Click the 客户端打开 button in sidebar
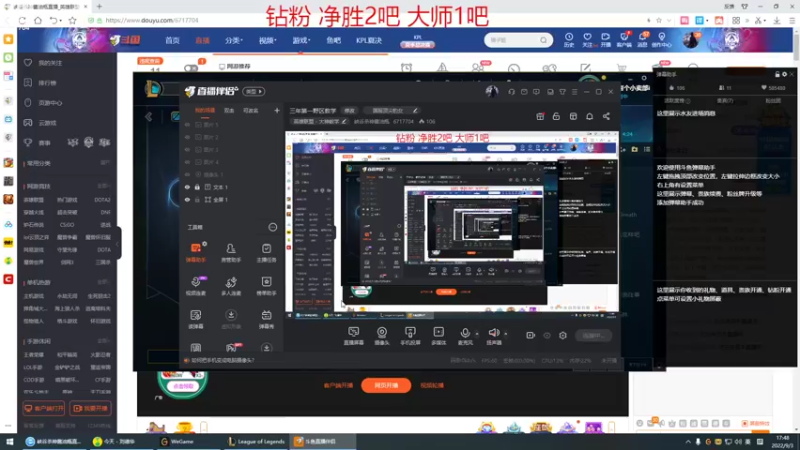This screenshot has height=450, width=800. 44,408
